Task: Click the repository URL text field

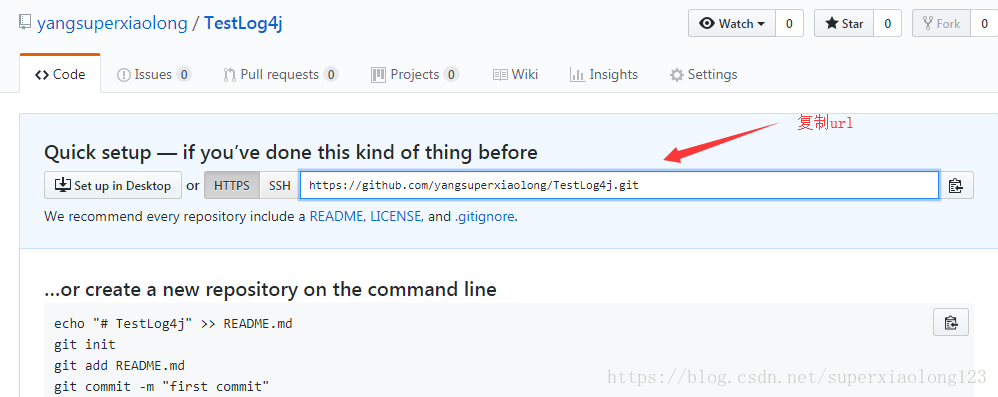Action: coord(619,186)
